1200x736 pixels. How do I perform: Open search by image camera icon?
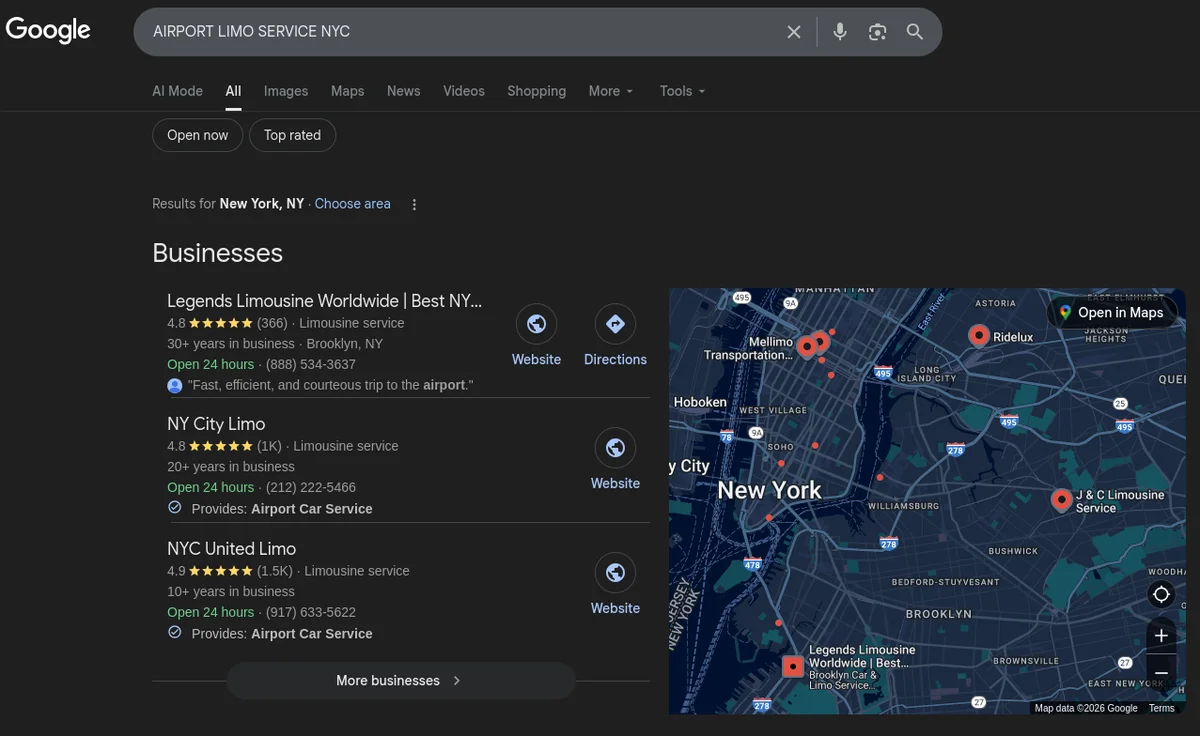tap(877, 32)
